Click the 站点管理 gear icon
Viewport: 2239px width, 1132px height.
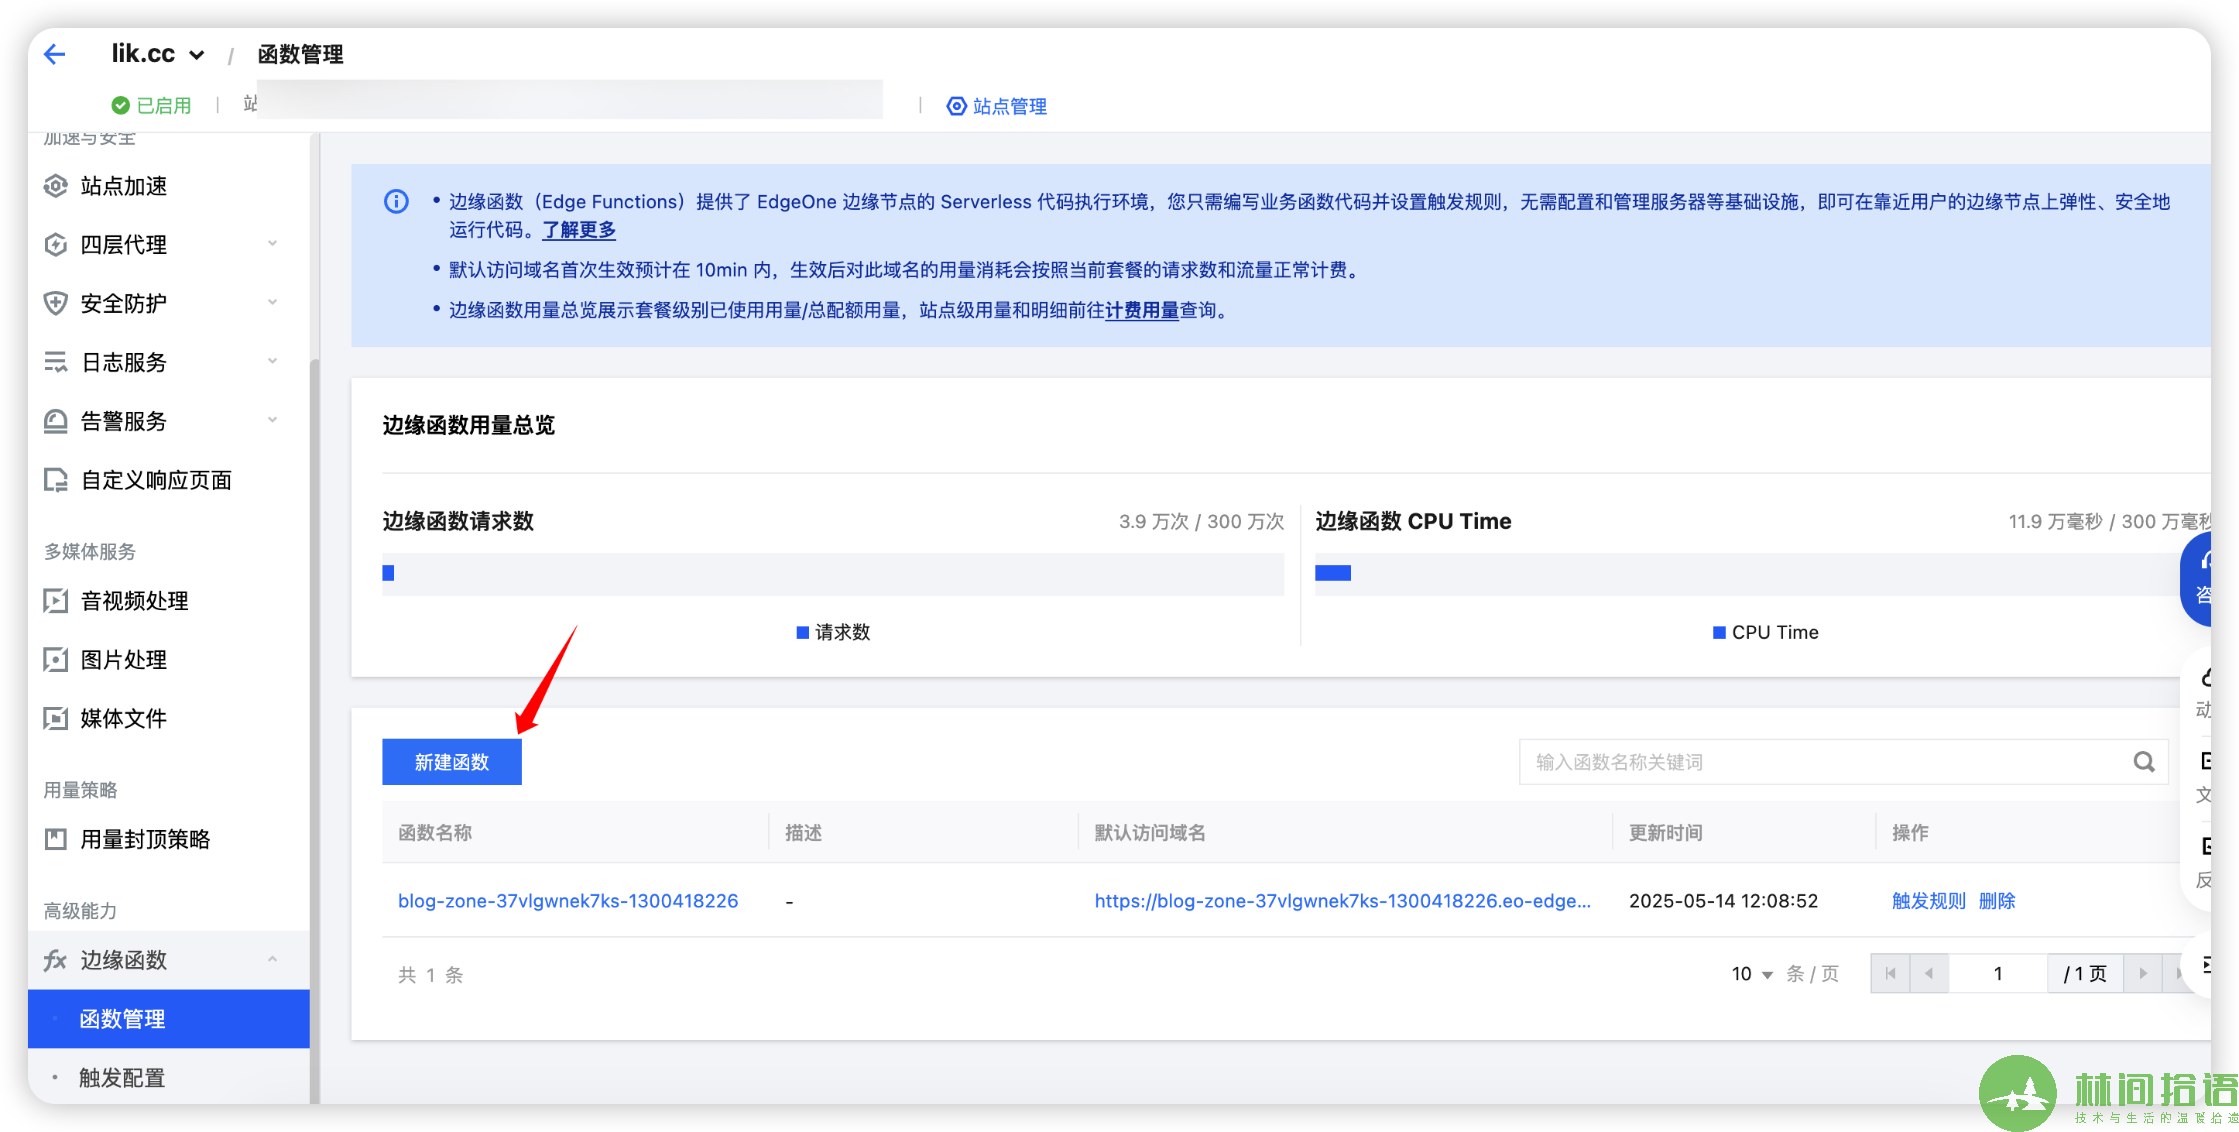pos(957,106)
